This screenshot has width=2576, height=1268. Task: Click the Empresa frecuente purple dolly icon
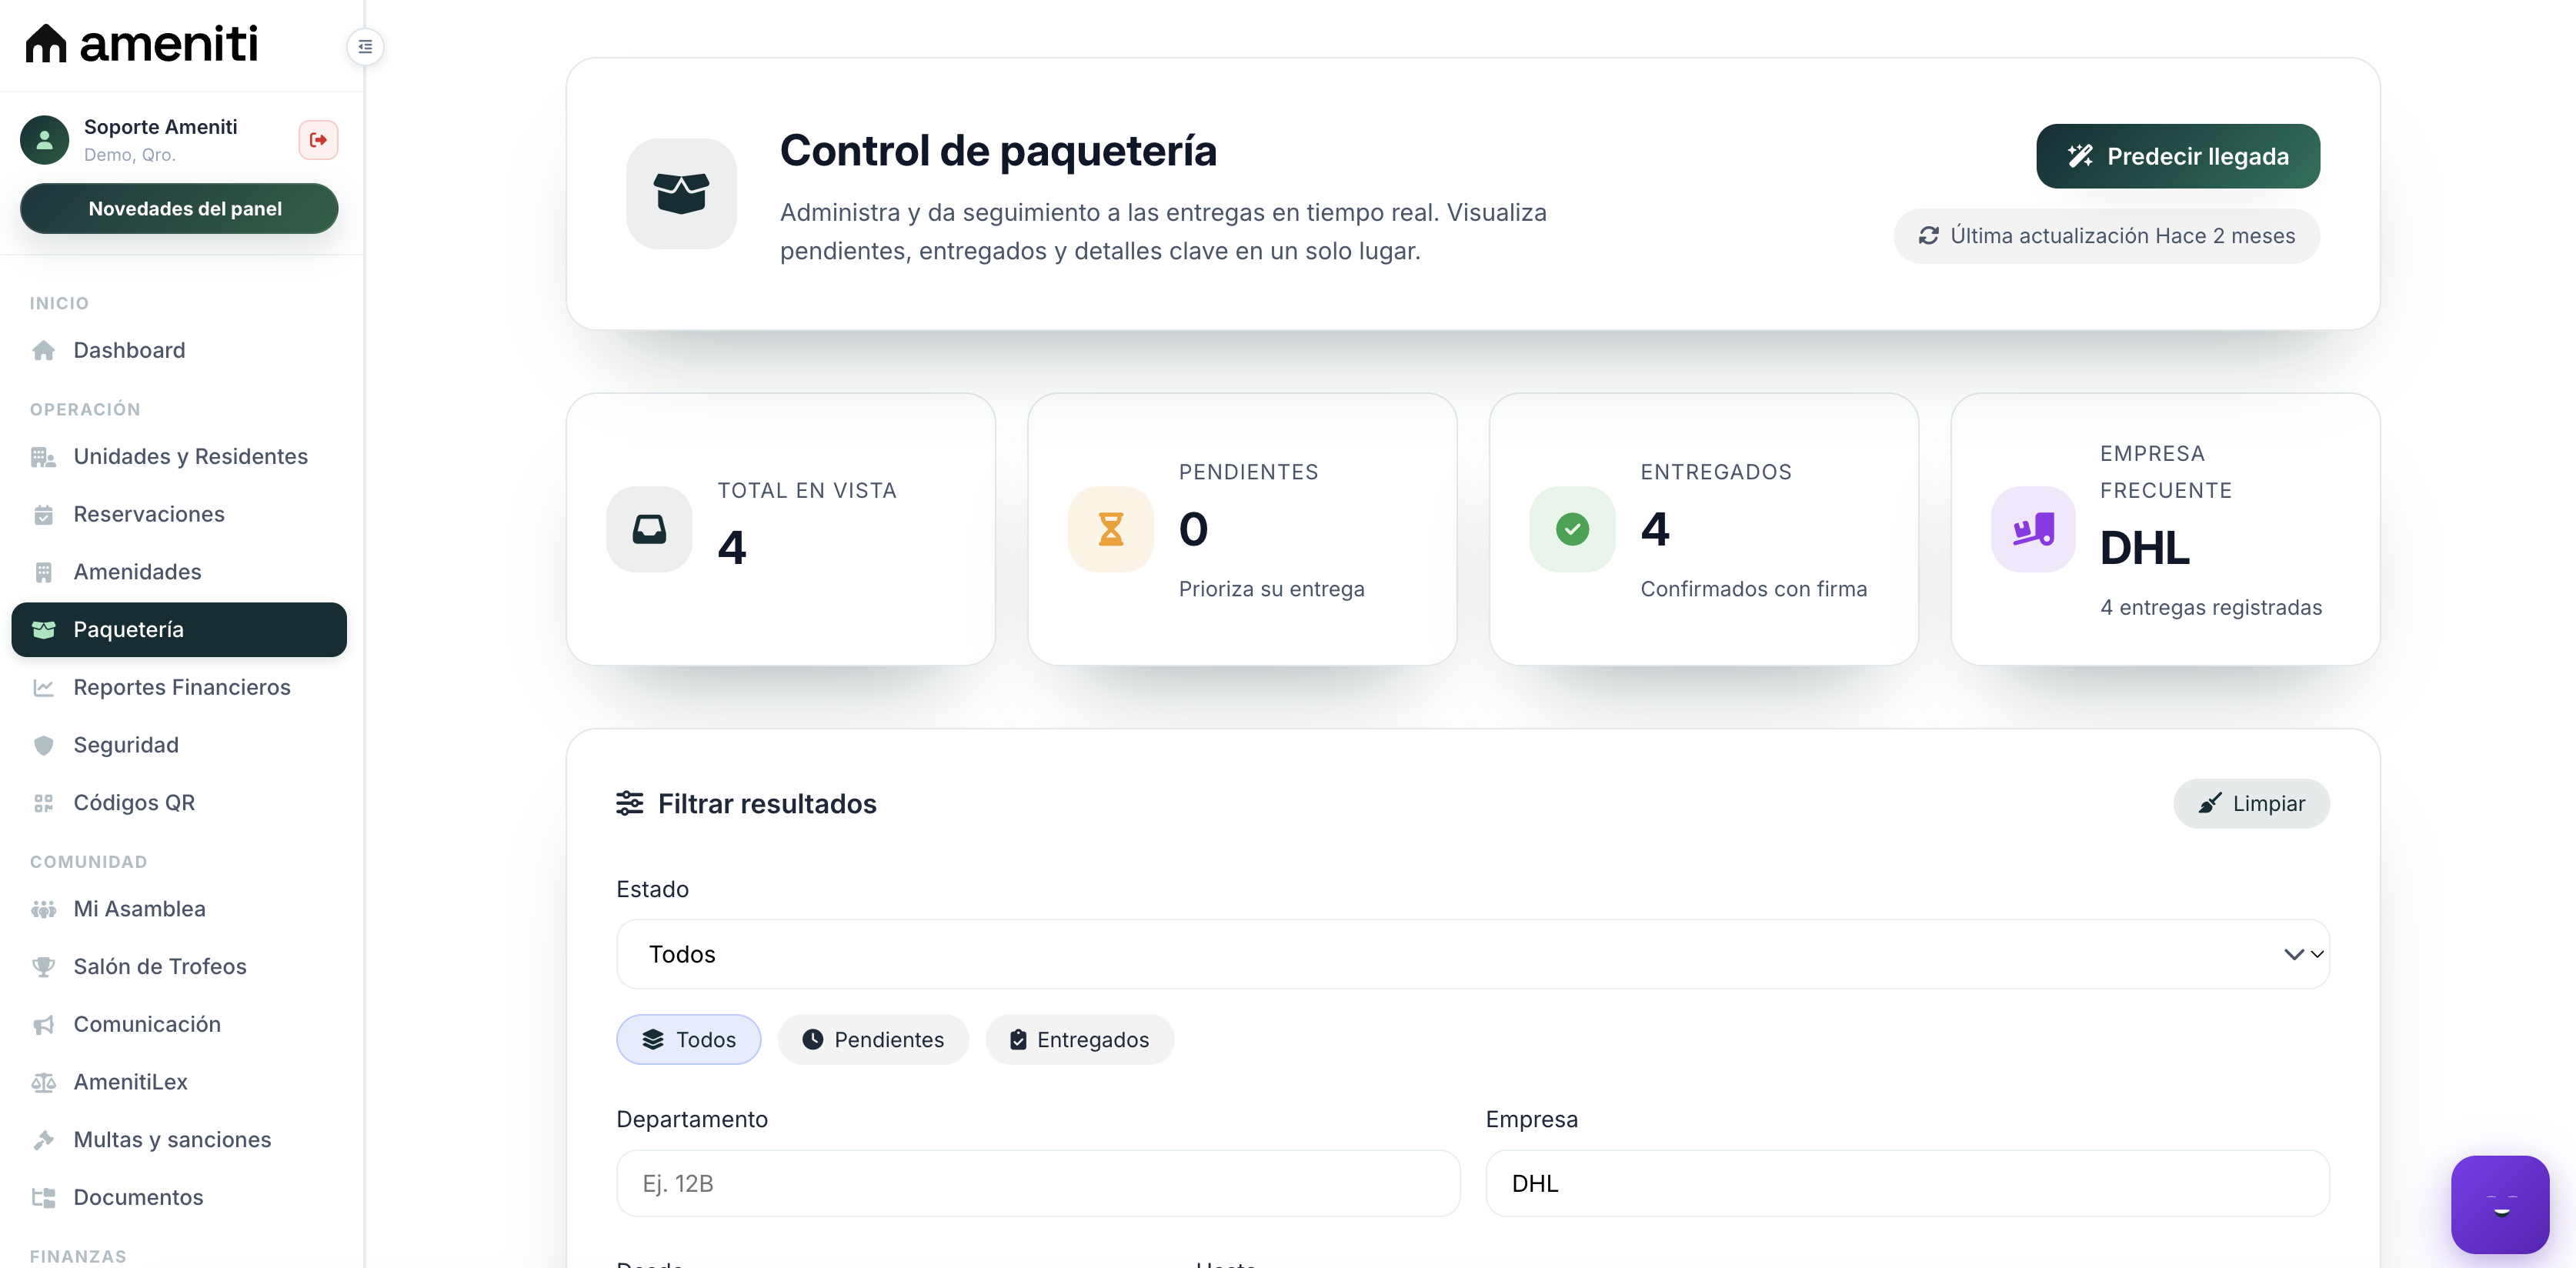point(2033,529)
